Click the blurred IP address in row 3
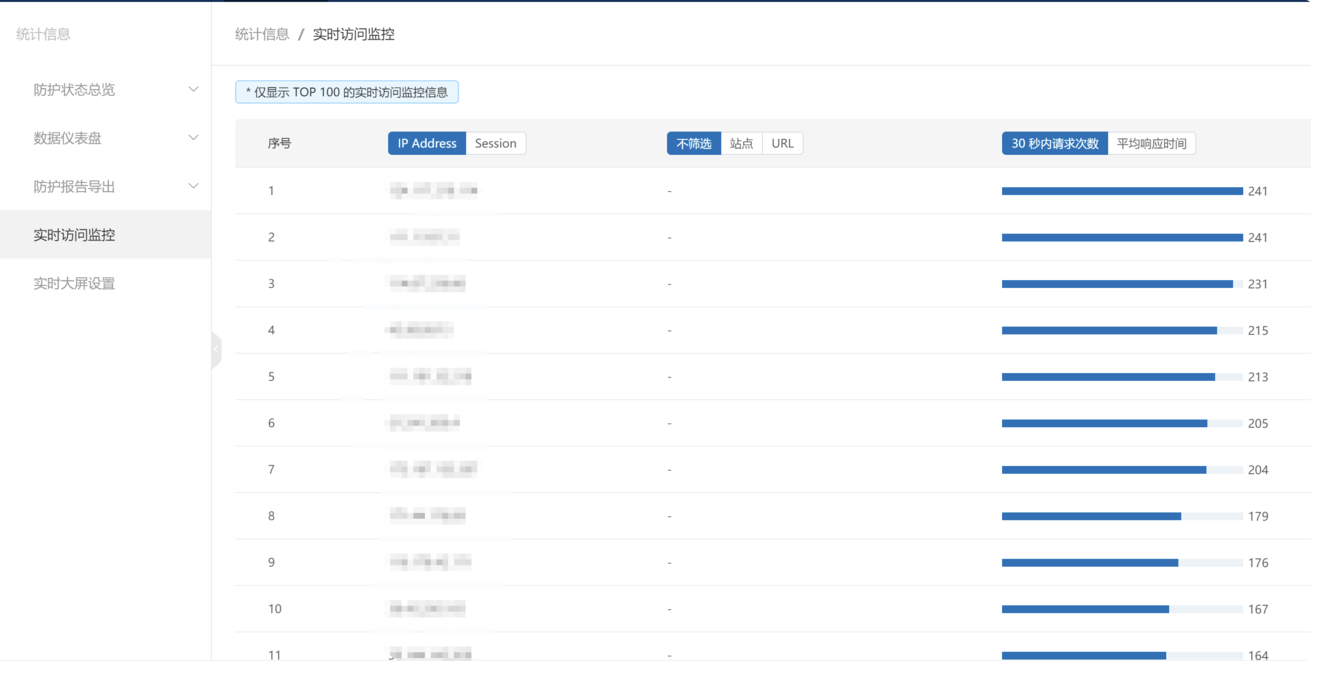1336x700 pixels. click(x=428, y=284)
